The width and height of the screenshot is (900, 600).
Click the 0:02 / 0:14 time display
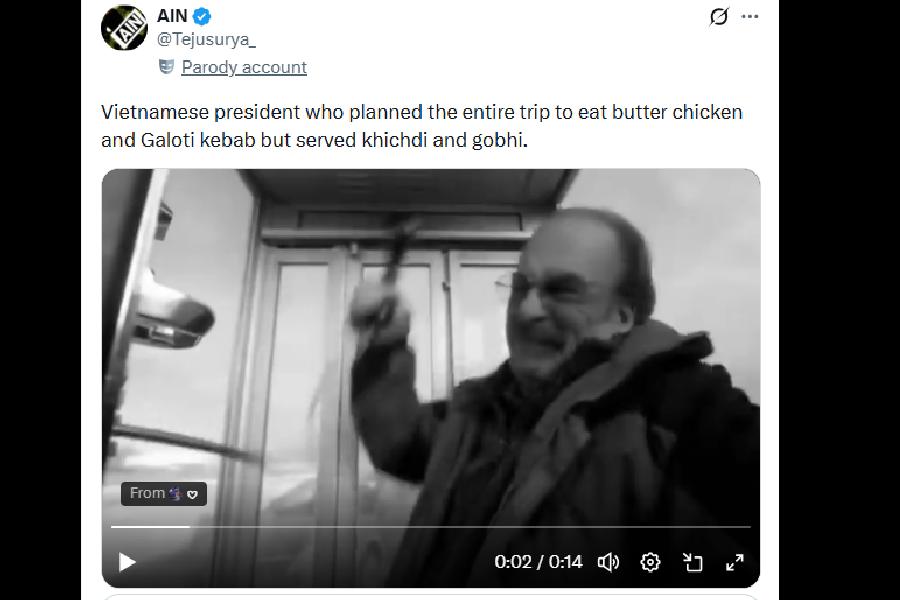coord(538,562)
